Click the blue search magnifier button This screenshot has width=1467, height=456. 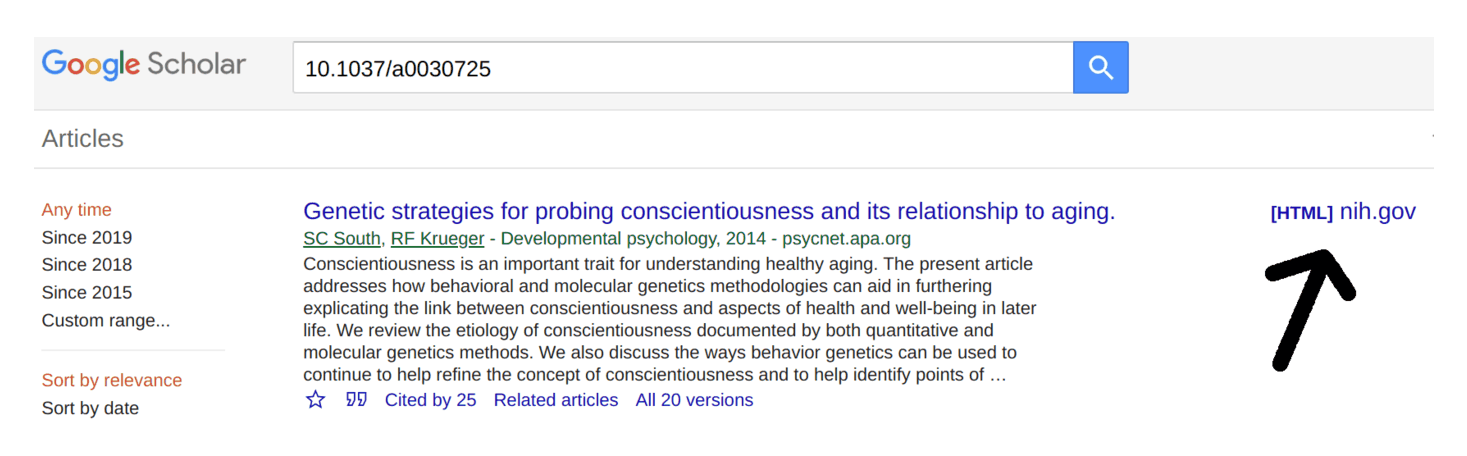tap(1100, 68)
